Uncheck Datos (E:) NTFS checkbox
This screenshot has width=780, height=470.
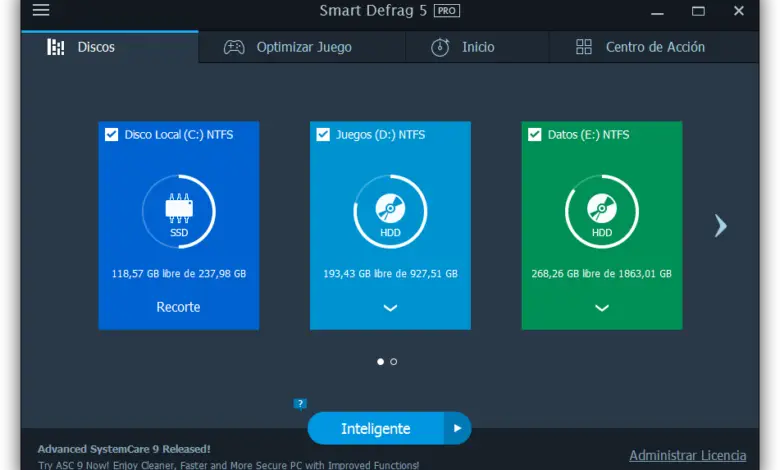pos(534,134)
